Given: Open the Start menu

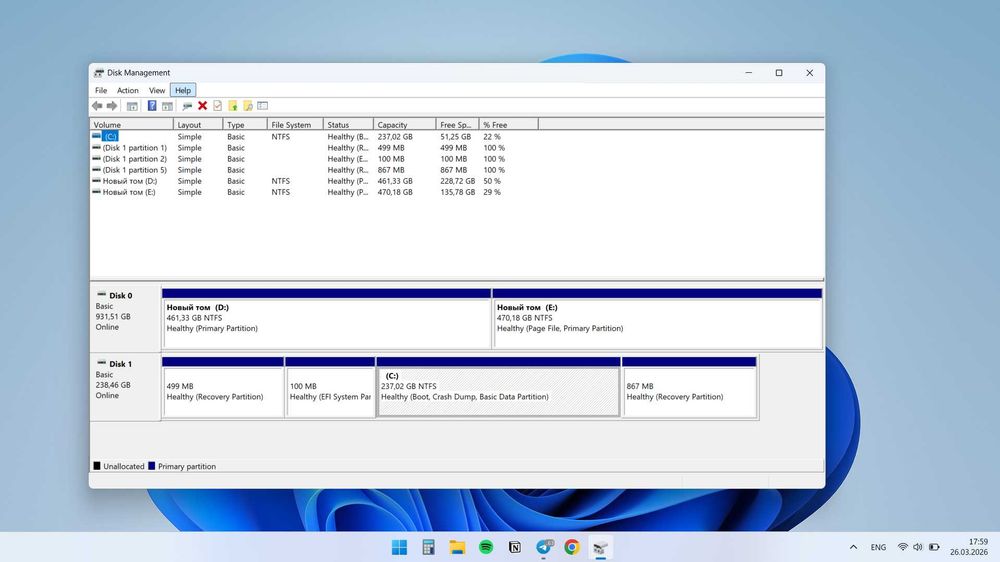Looking at the screenshot, I should pos(399,547).
